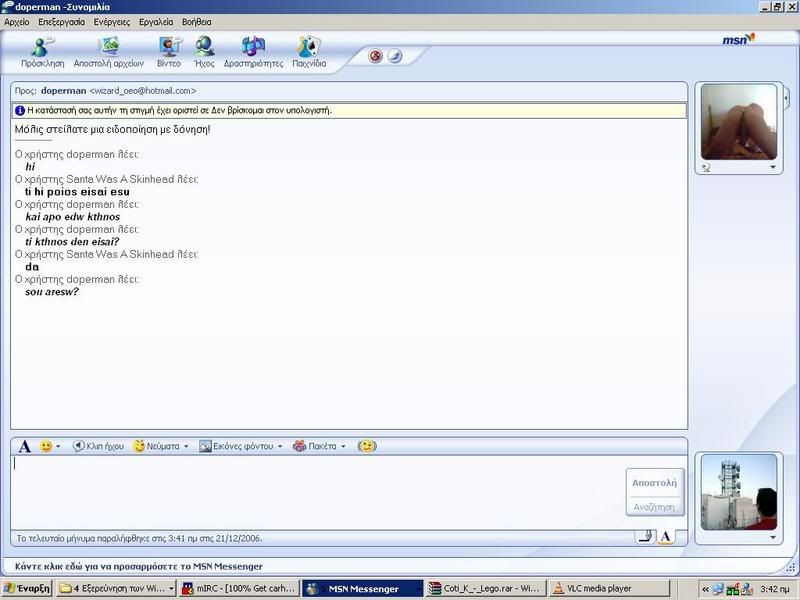Expand hidden system tray icons chevron
The image size is (800, 600).
[x=705, y=589]
